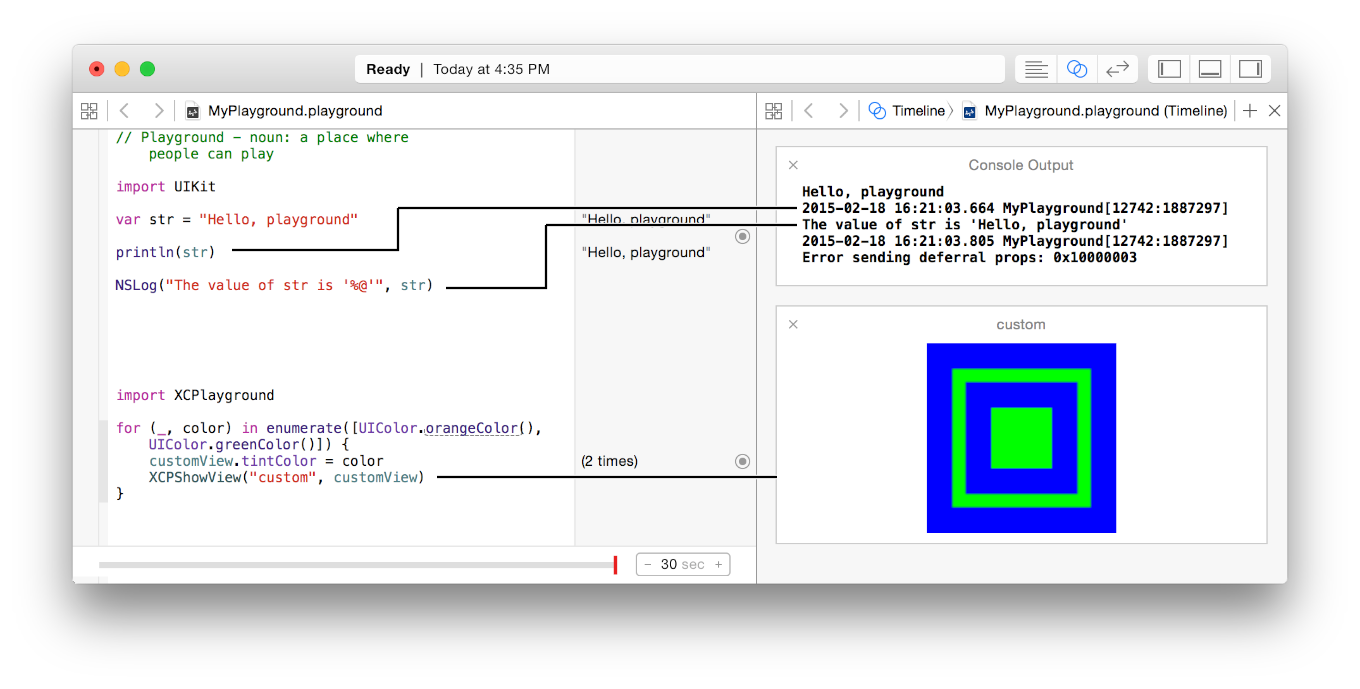Add a new assistant editor pane
The width and height of the screenshot is (1360, 689).
pyautogui.click(x=1249, y=111)
